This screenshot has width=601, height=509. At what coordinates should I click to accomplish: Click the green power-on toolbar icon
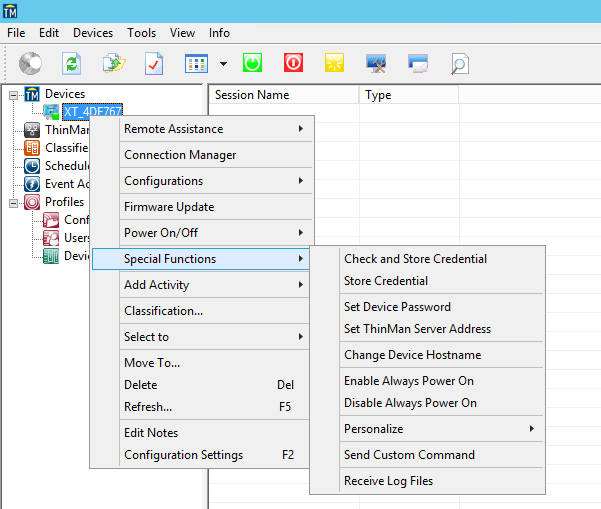(252, 63)
